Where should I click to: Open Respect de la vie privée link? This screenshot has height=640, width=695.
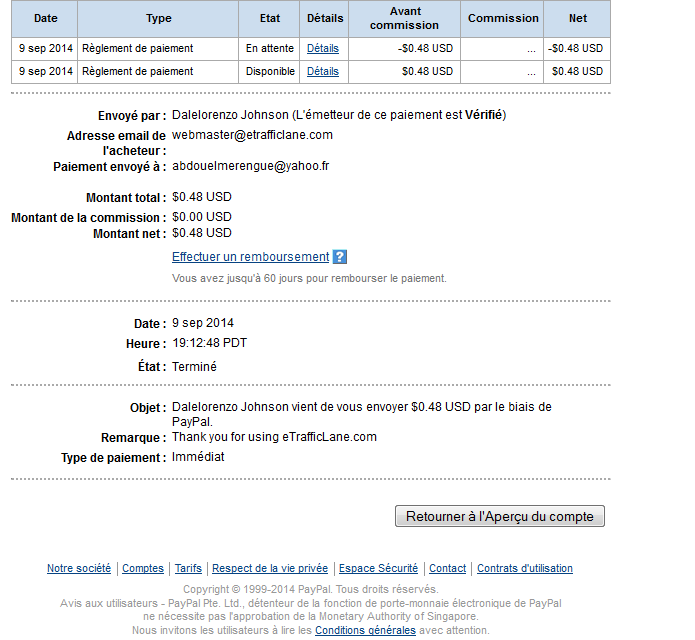(x=270, y=568)
